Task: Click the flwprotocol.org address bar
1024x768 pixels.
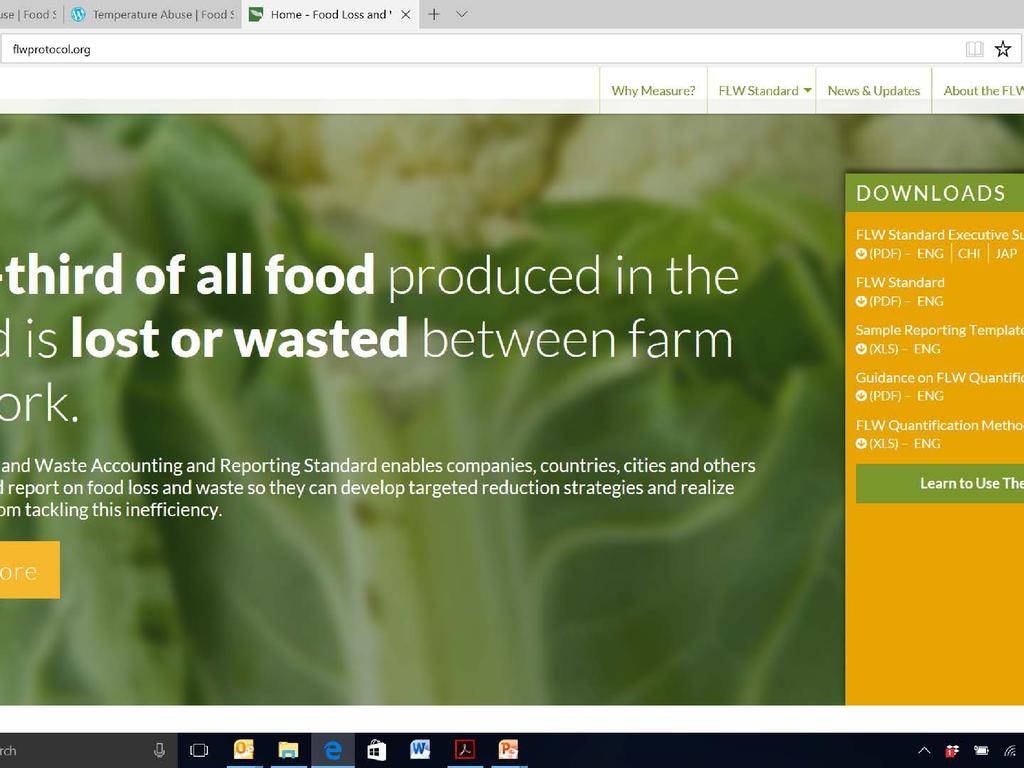Action: (480, 49)
